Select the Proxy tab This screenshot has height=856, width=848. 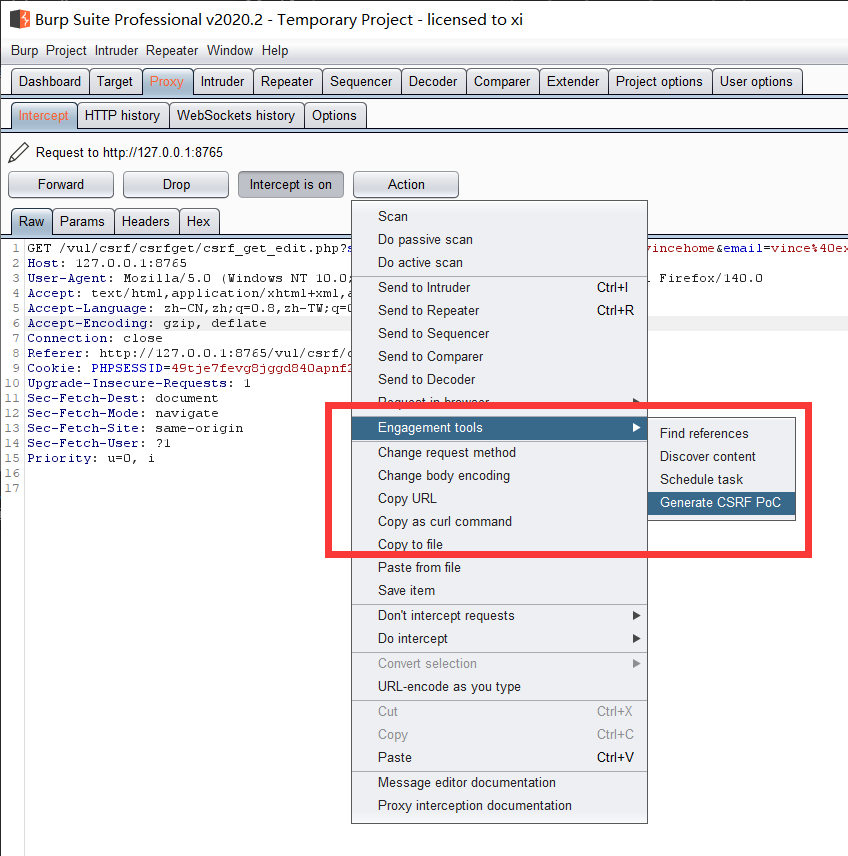167,81
